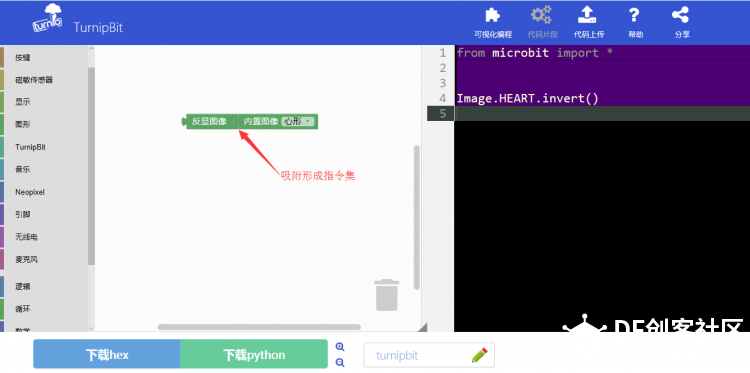Zoom in with magnifier plus icon

[x=340, y=347]
